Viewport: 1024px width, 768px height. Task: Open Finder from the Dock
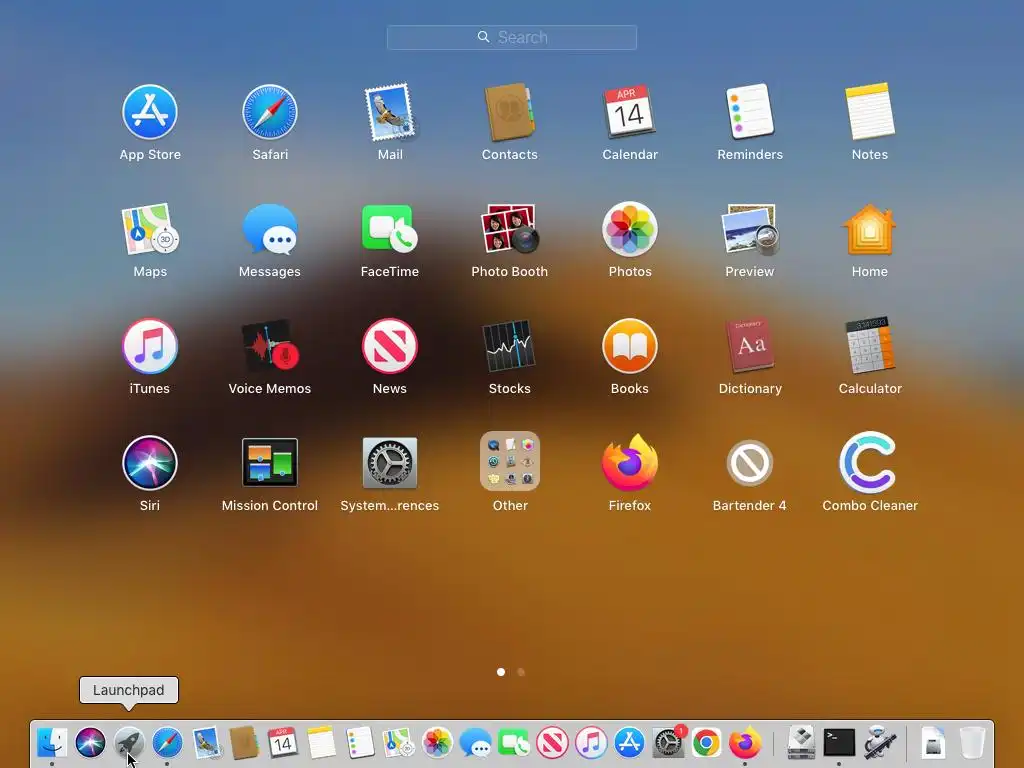click(52, 743)
